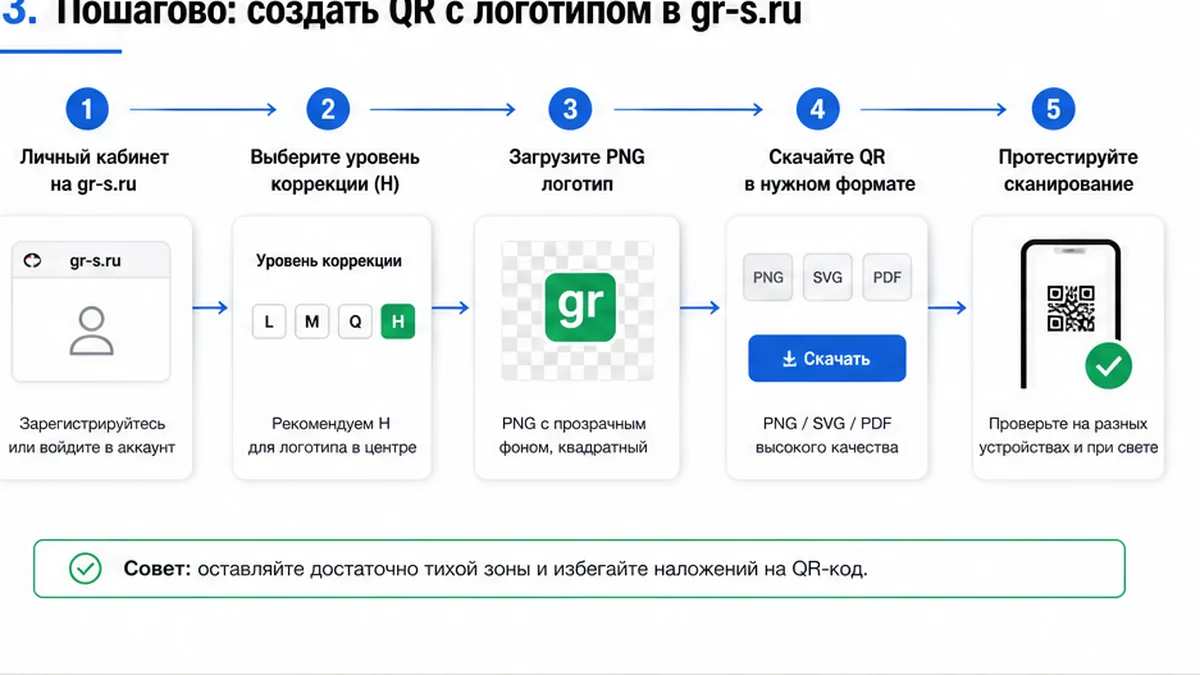Screen dimensions: 1200x675
Task: Select correction level M
Action: pos(312,322)
